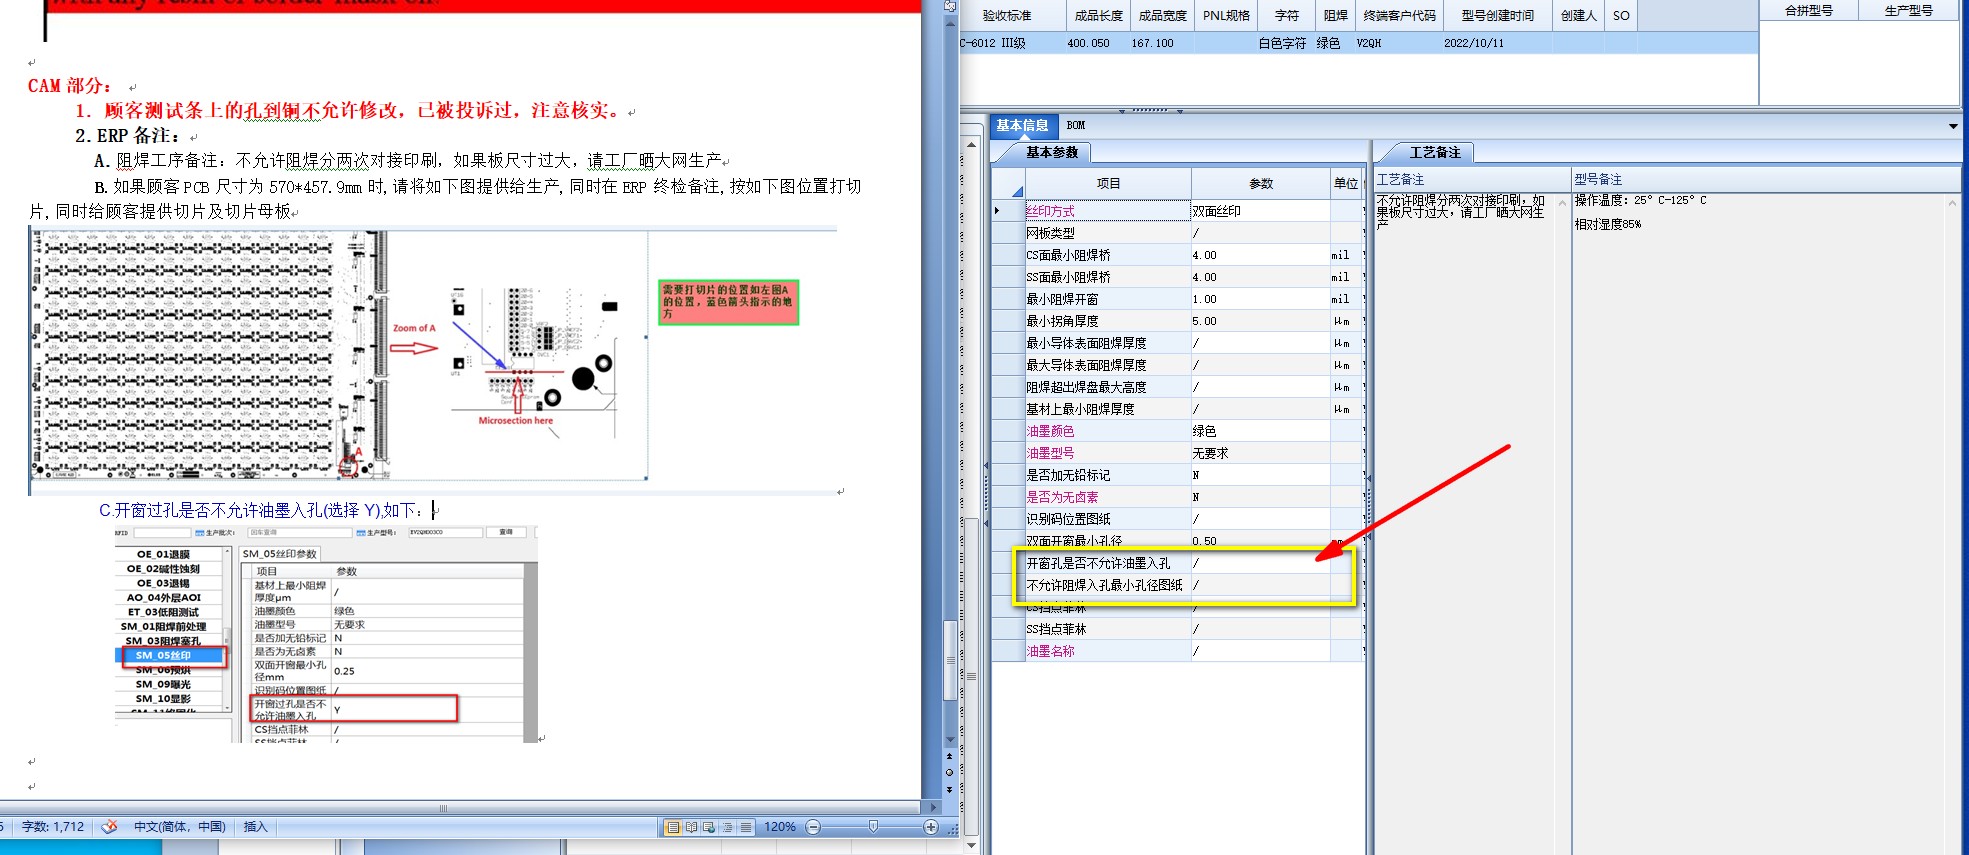This screenshot has width=1969, height=855.
Task: Switch Word to Outline view
Action: pos(727,827)
